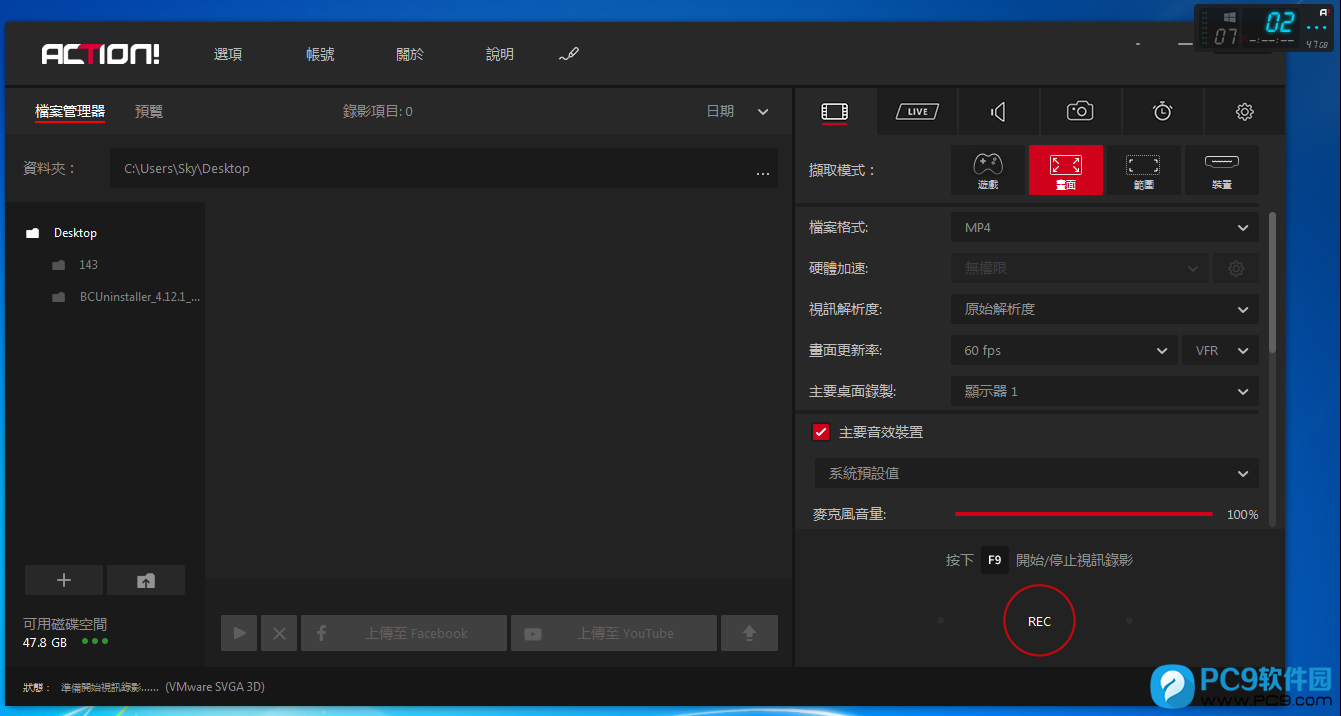Open the screenshot camera tab
Viewport: 1341px width, 716px height.
[1080, 112]
